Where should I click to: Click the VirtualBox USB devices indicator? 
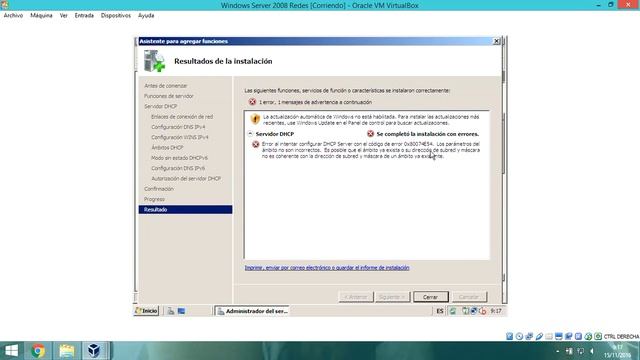(539, 336)
